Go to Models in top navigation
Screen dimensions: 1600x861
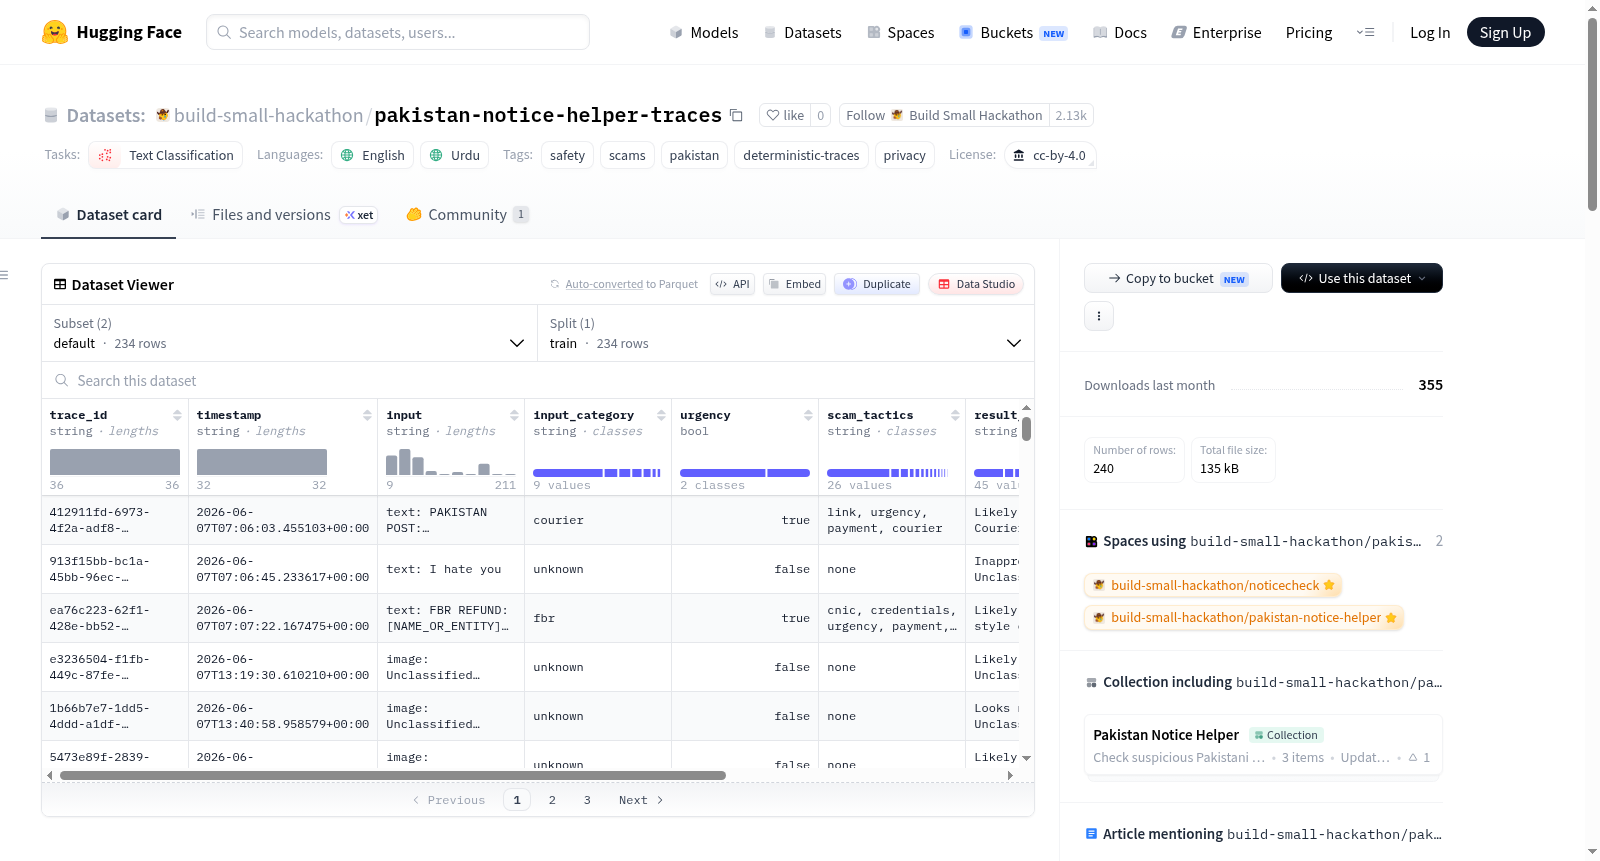(x=704, y=33)
